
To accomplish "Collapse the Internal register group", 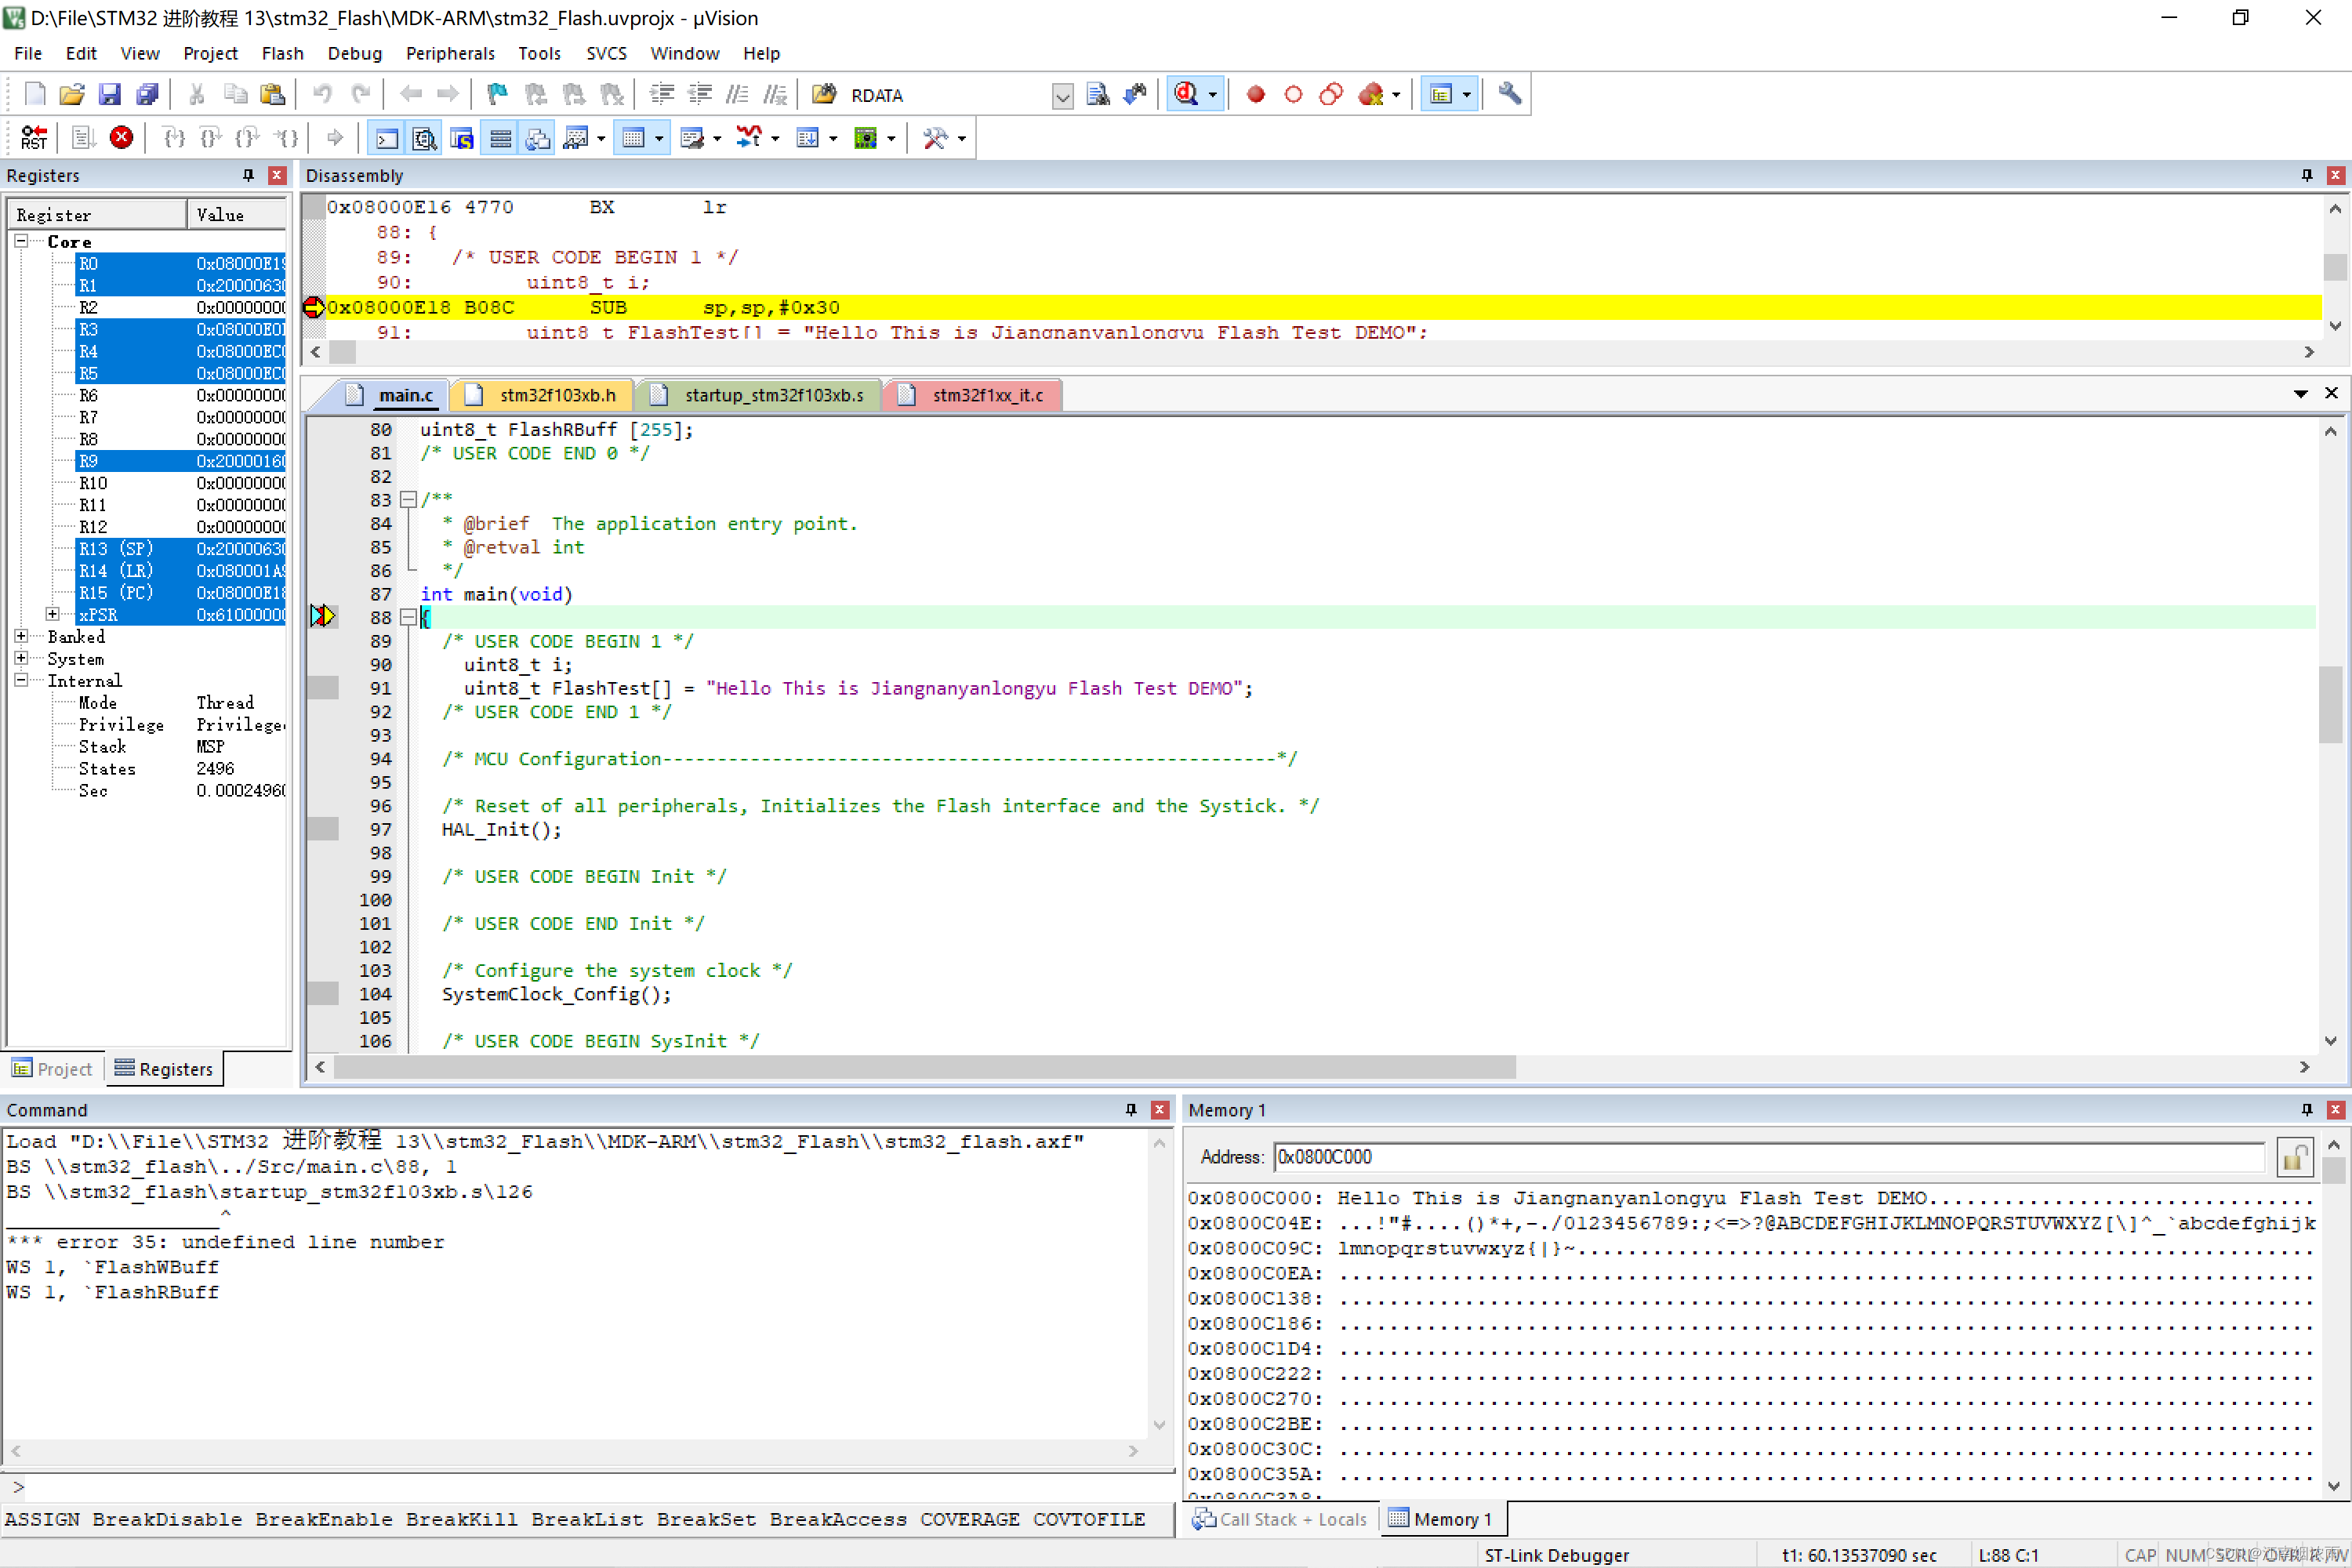I will tap(21, 680).
